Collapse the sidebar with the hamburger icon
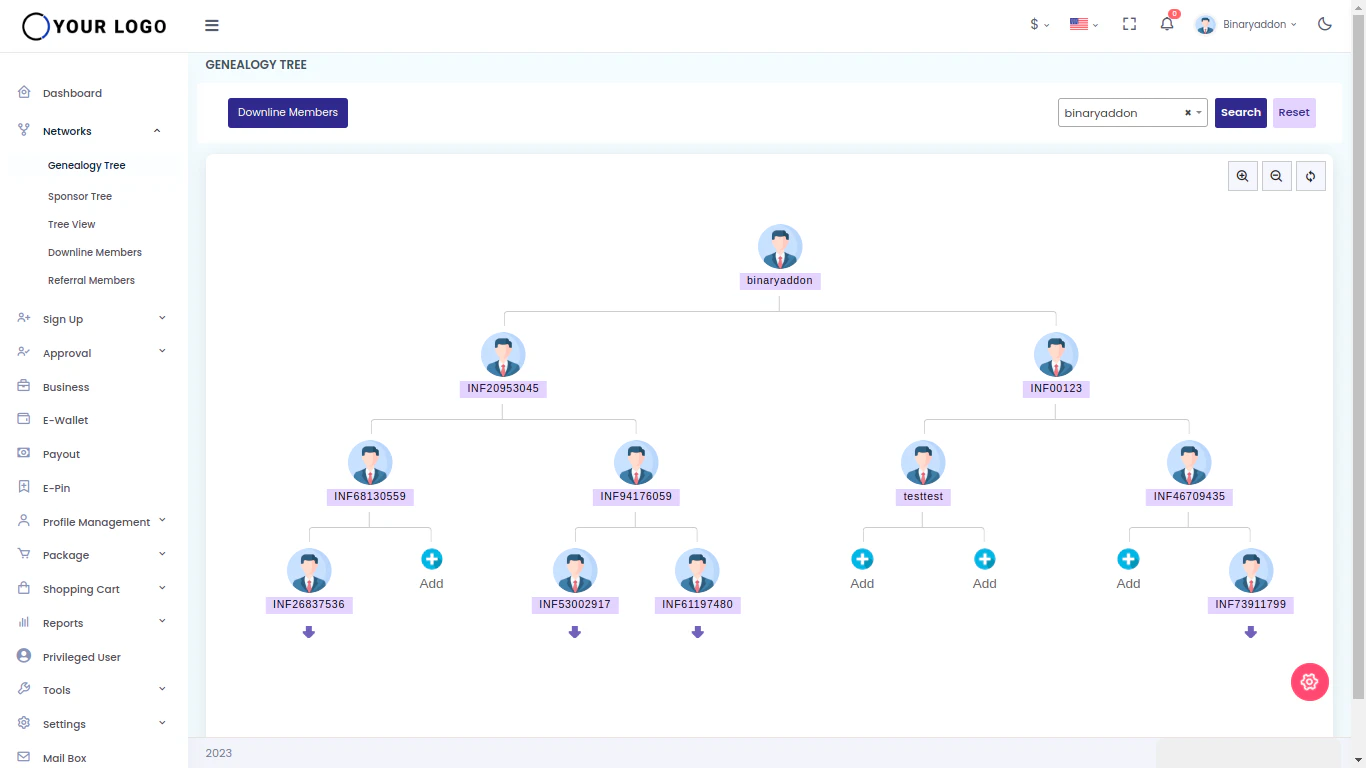 pos(211,25)
